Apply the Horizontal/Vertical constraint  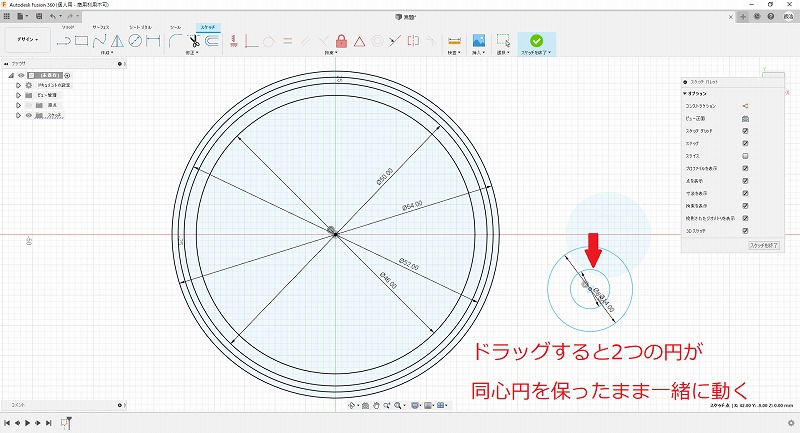[x=234, y=41]
